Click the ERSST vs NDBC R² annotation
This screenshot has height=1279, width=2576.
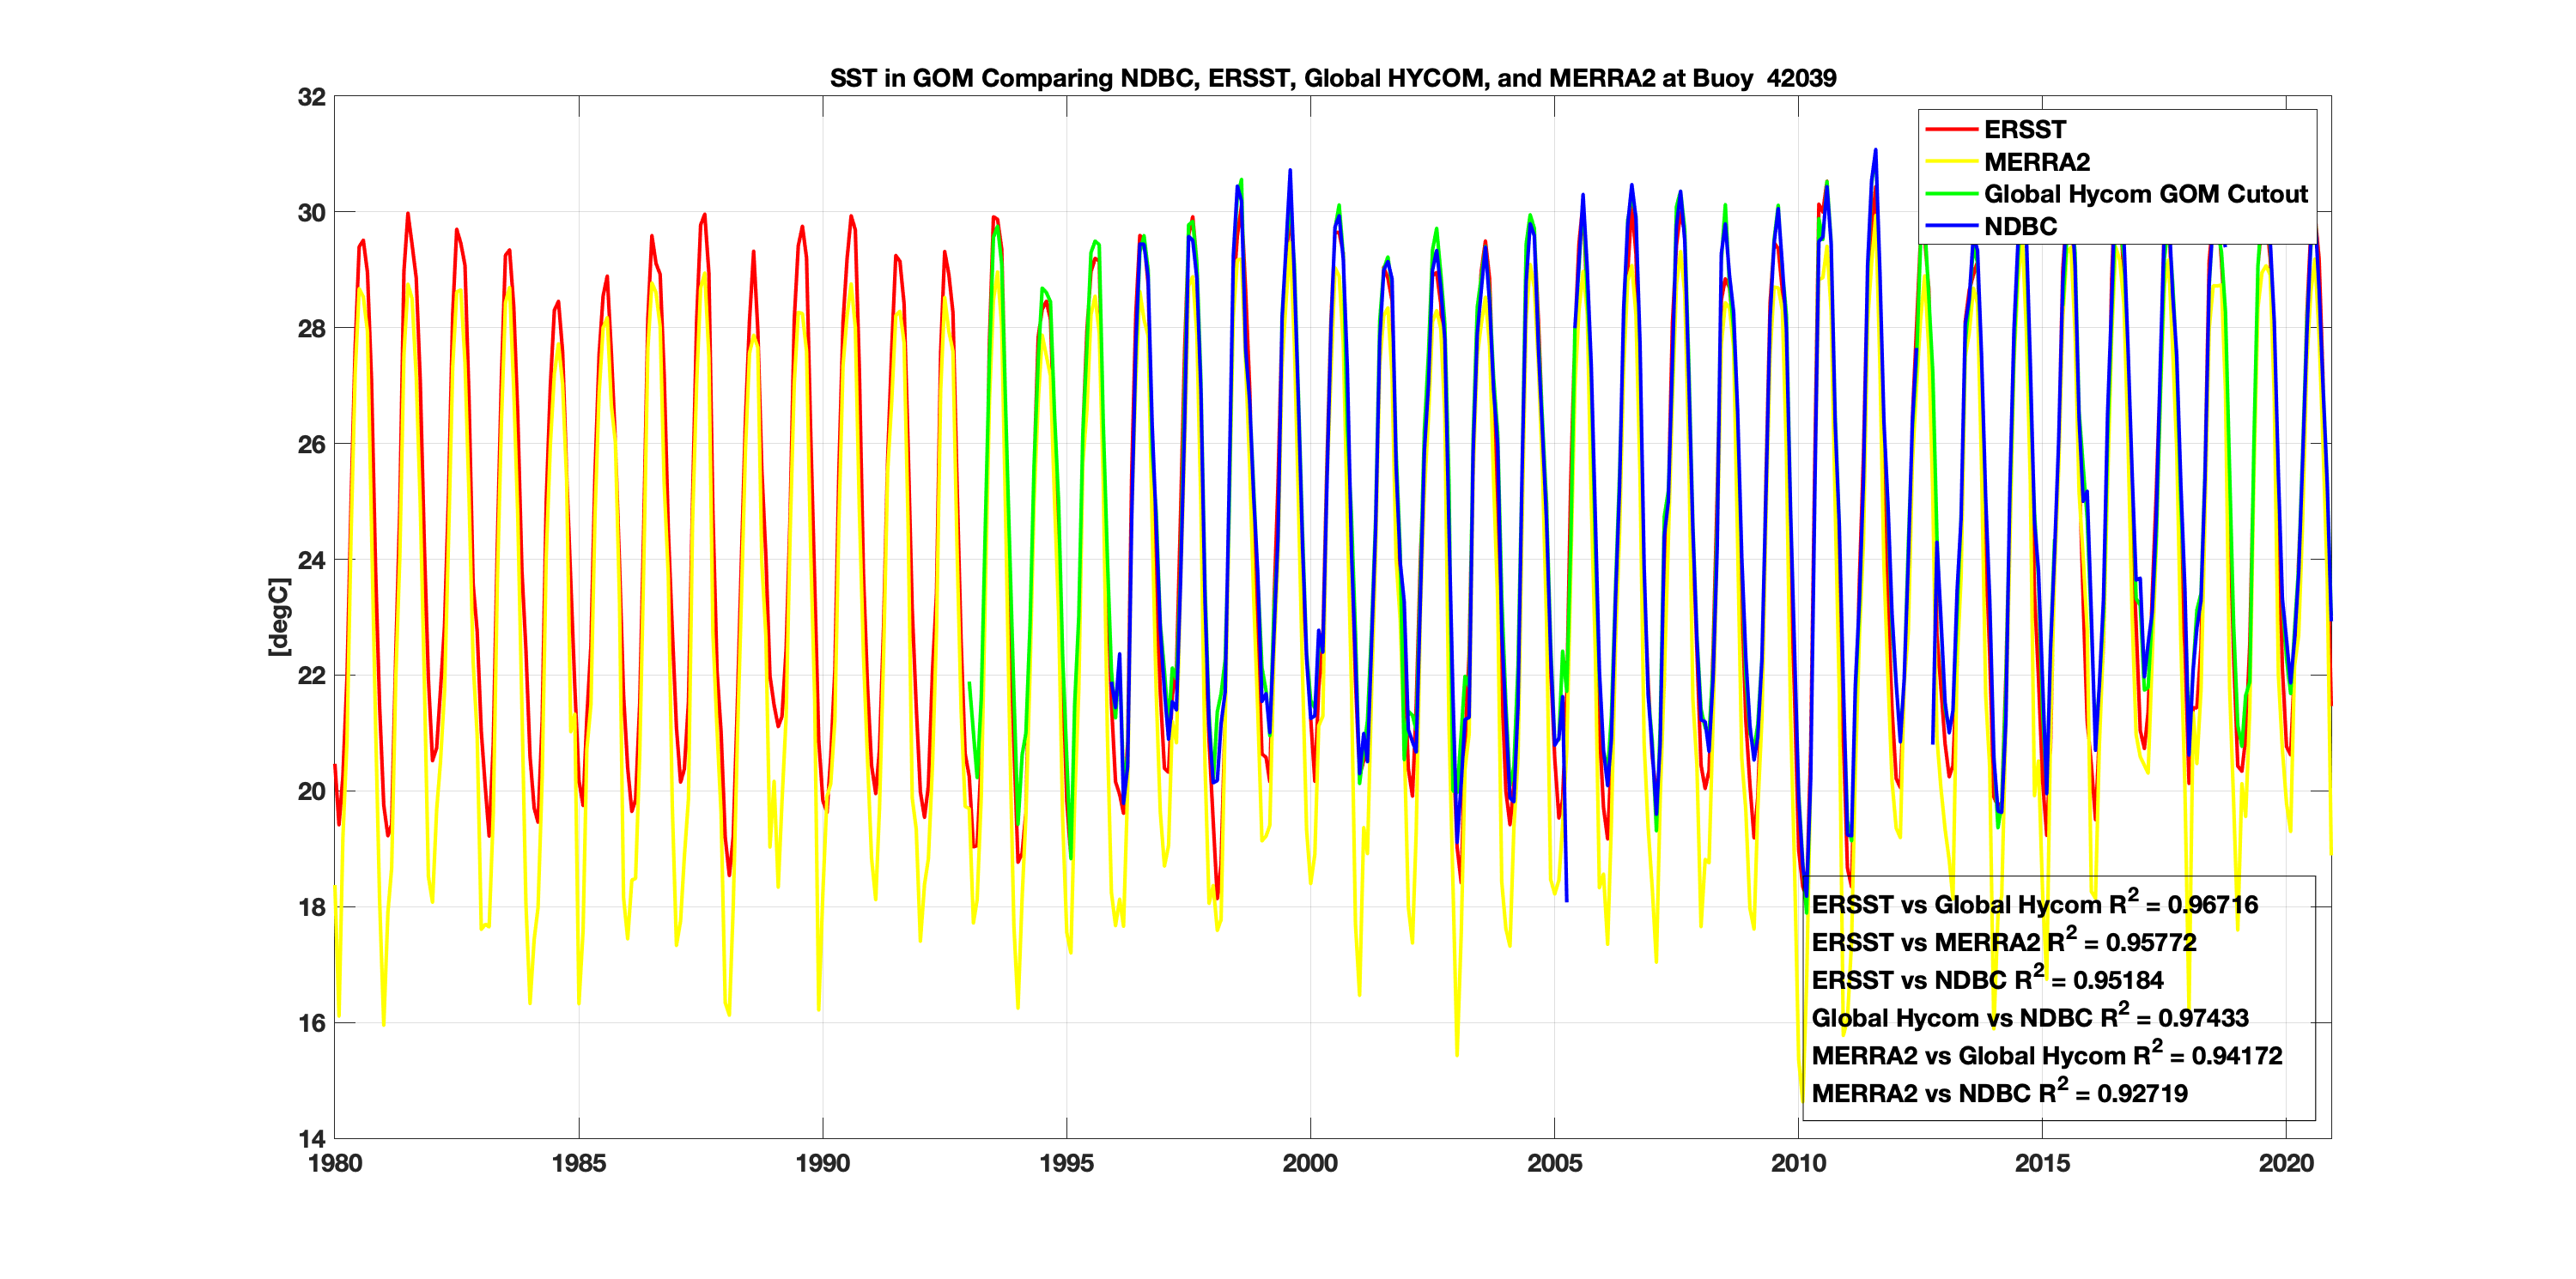click(1986, 980)
